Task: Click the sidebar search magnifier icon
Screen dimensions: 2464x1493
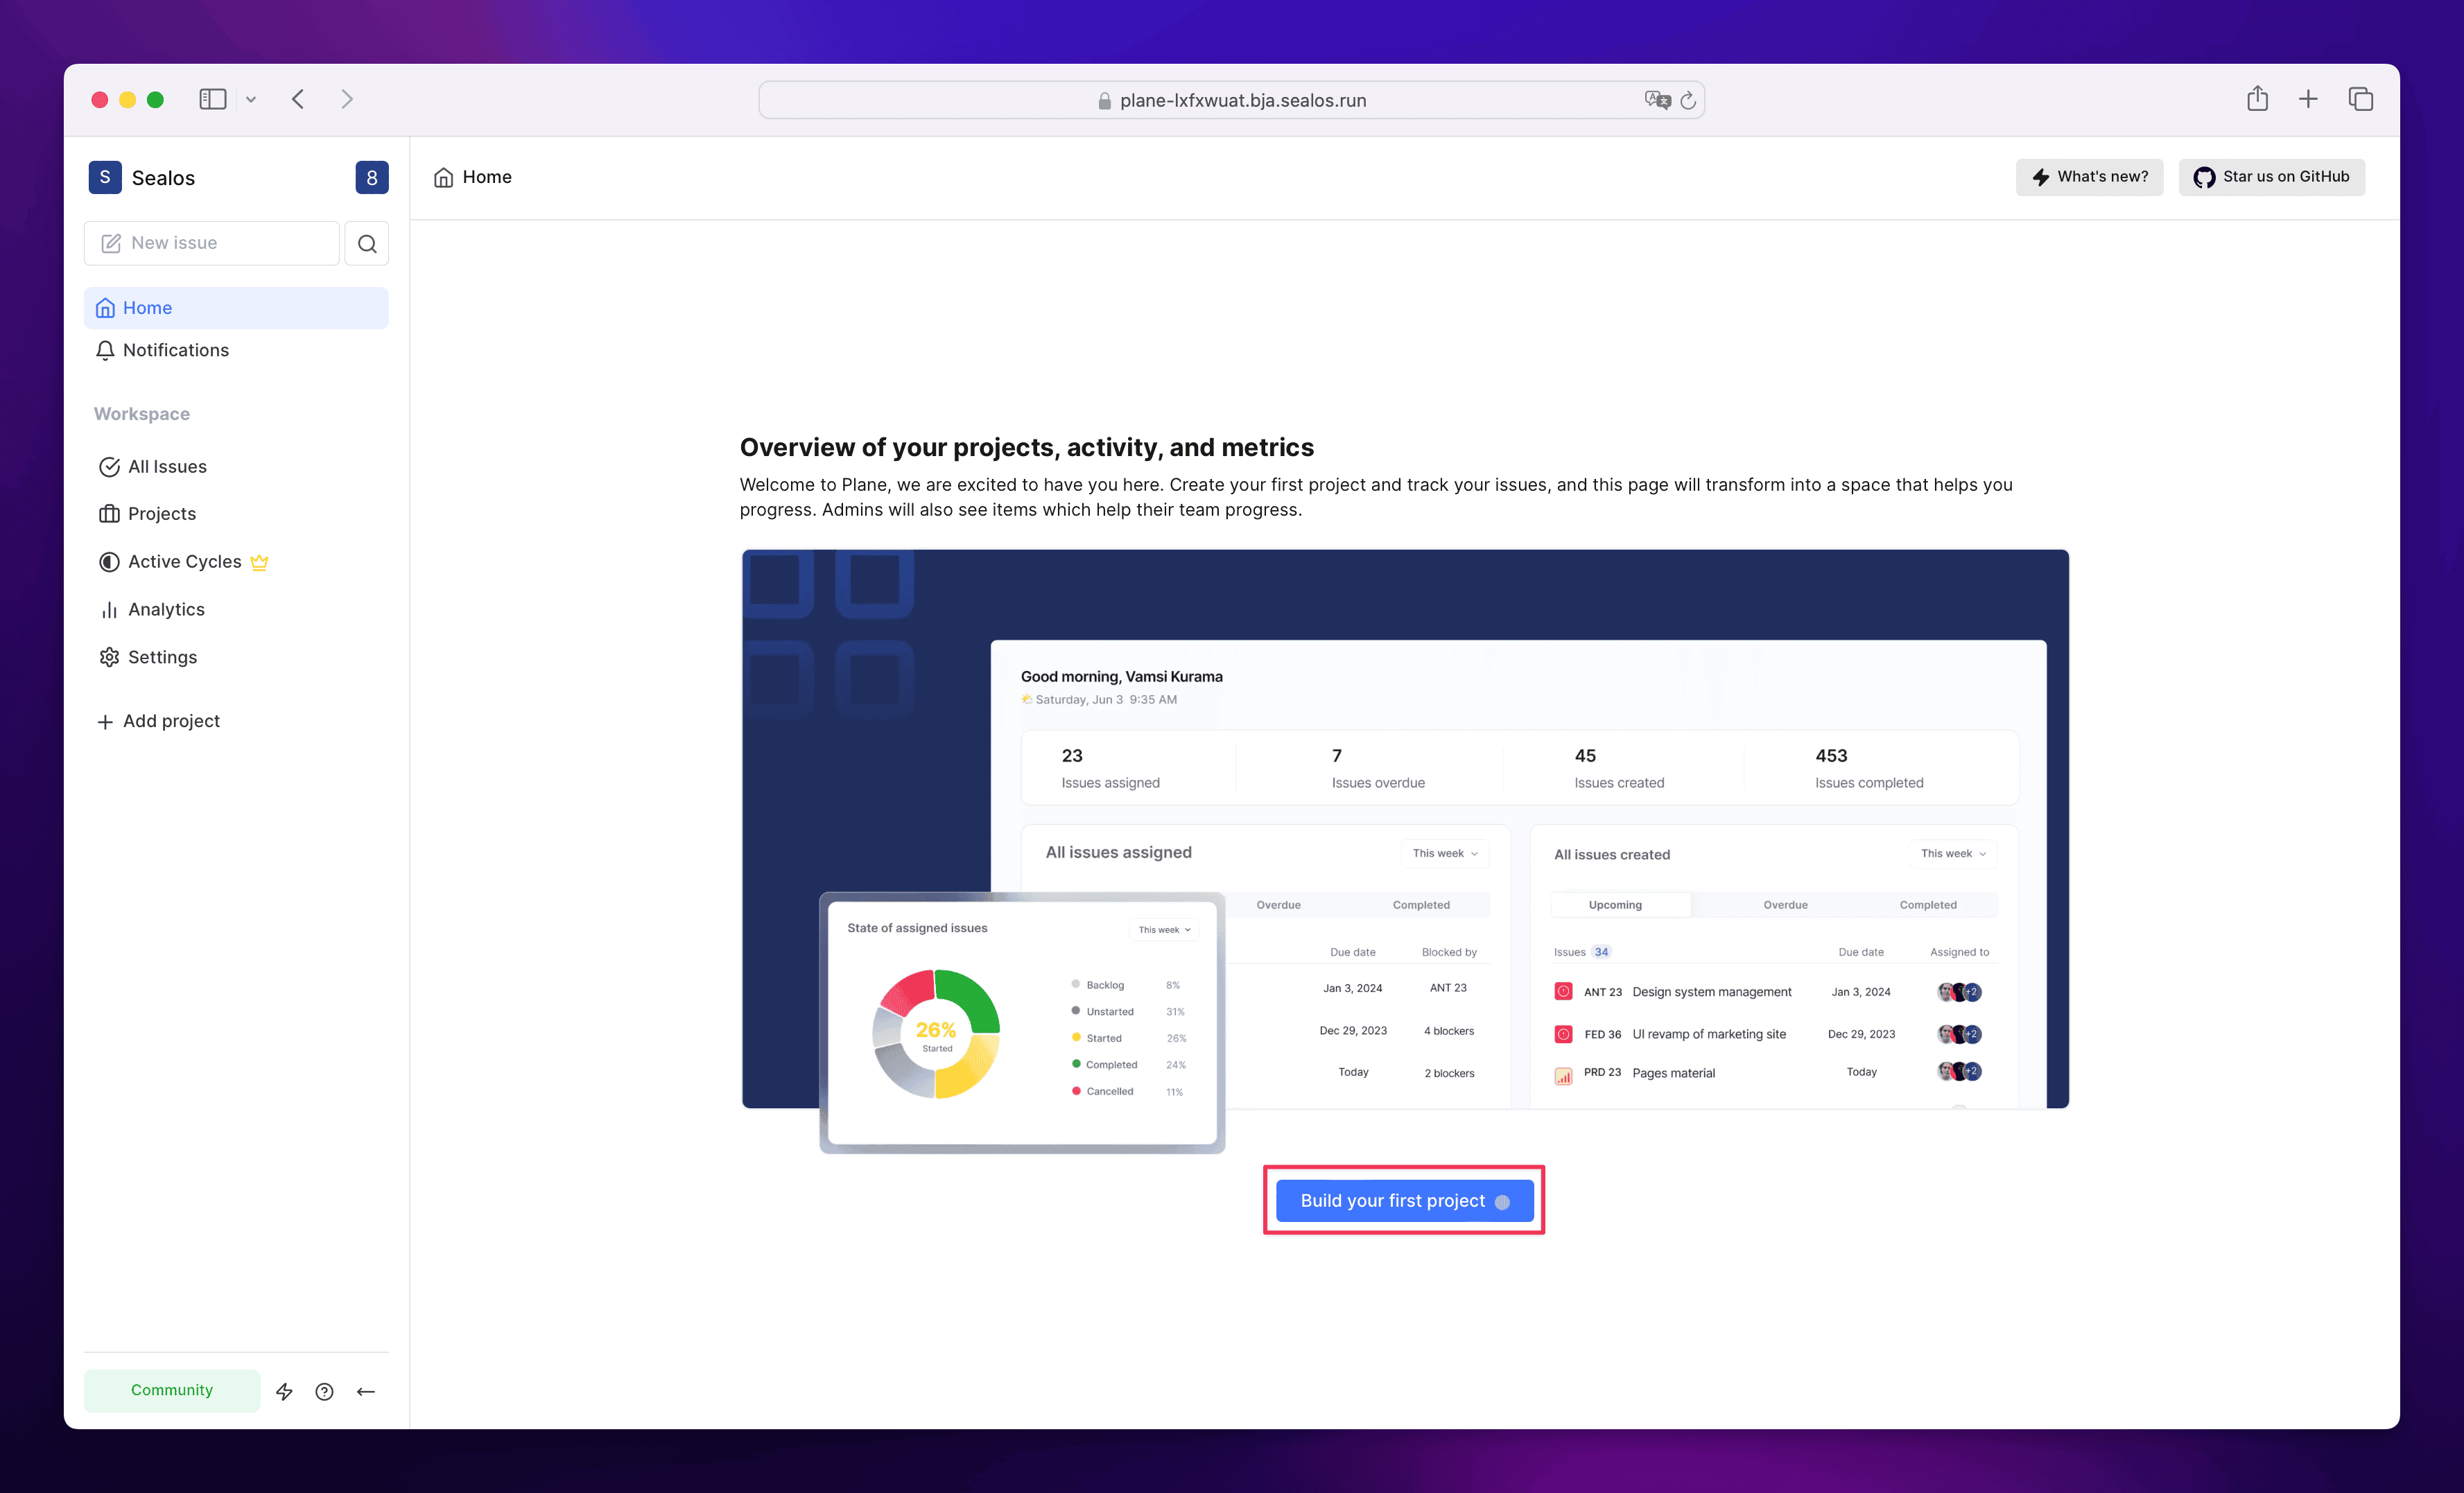Action: (x=367, y=243)
